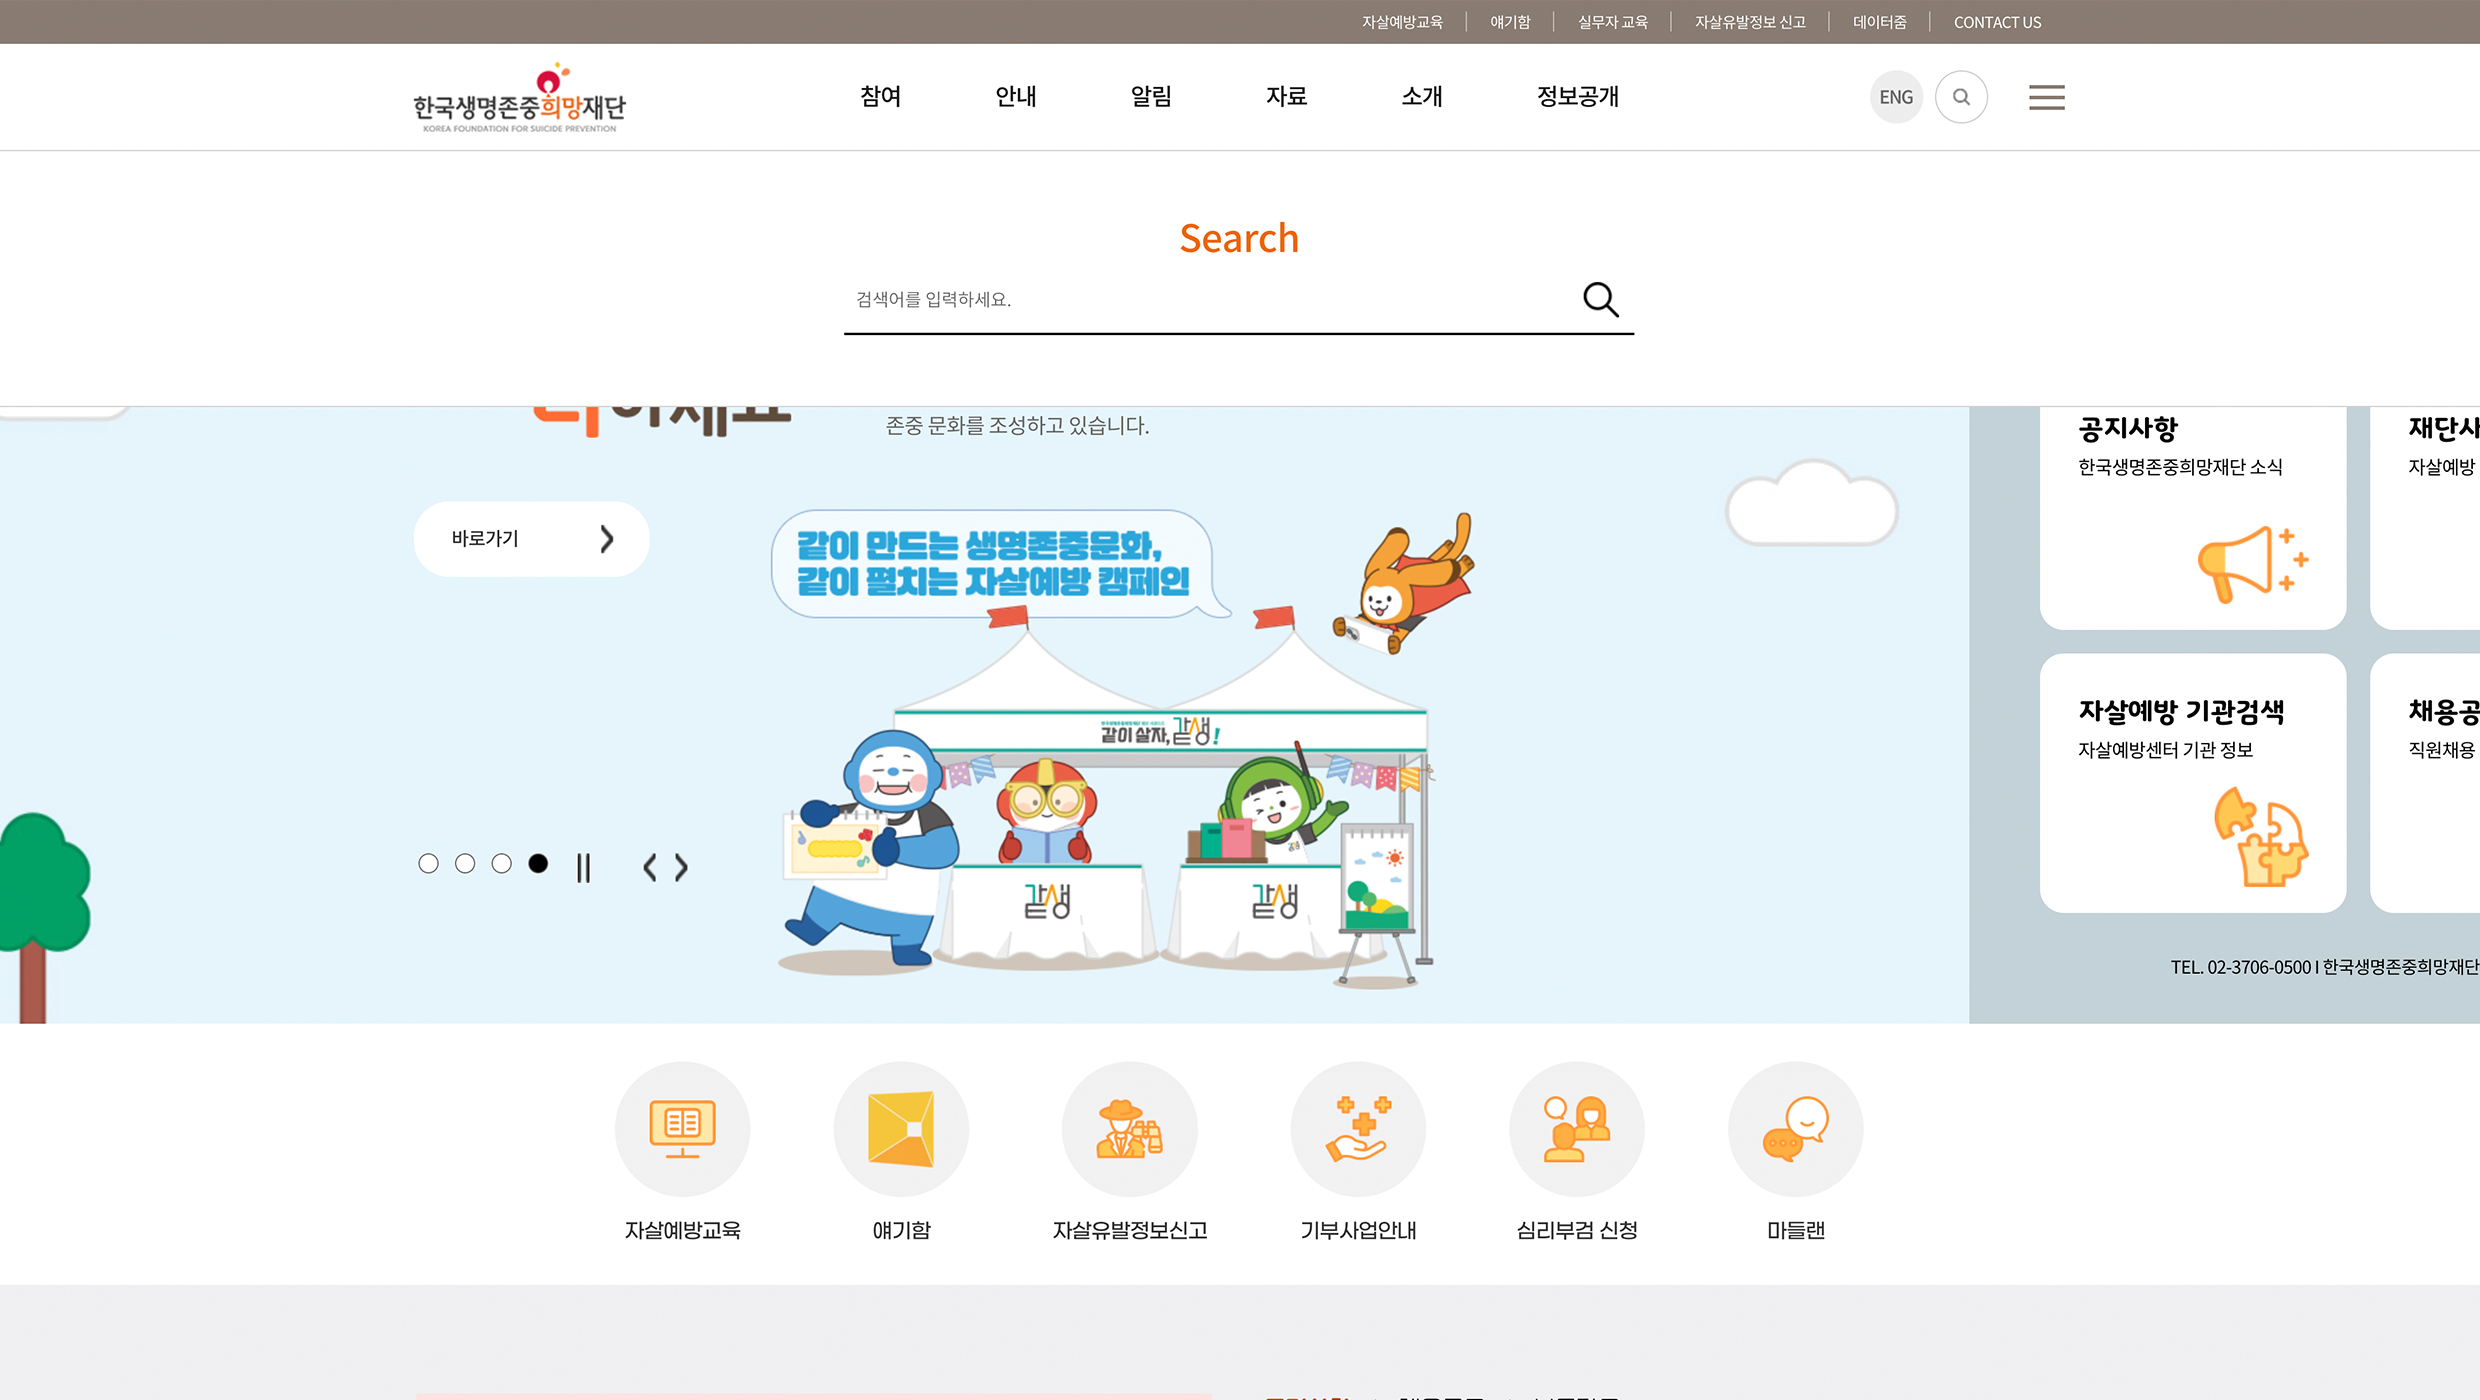This screenshot has width=2480, height=1400.
Task: Click 자살예방센터 기관 정보 subtitle
Action: tap(2165, 750)
